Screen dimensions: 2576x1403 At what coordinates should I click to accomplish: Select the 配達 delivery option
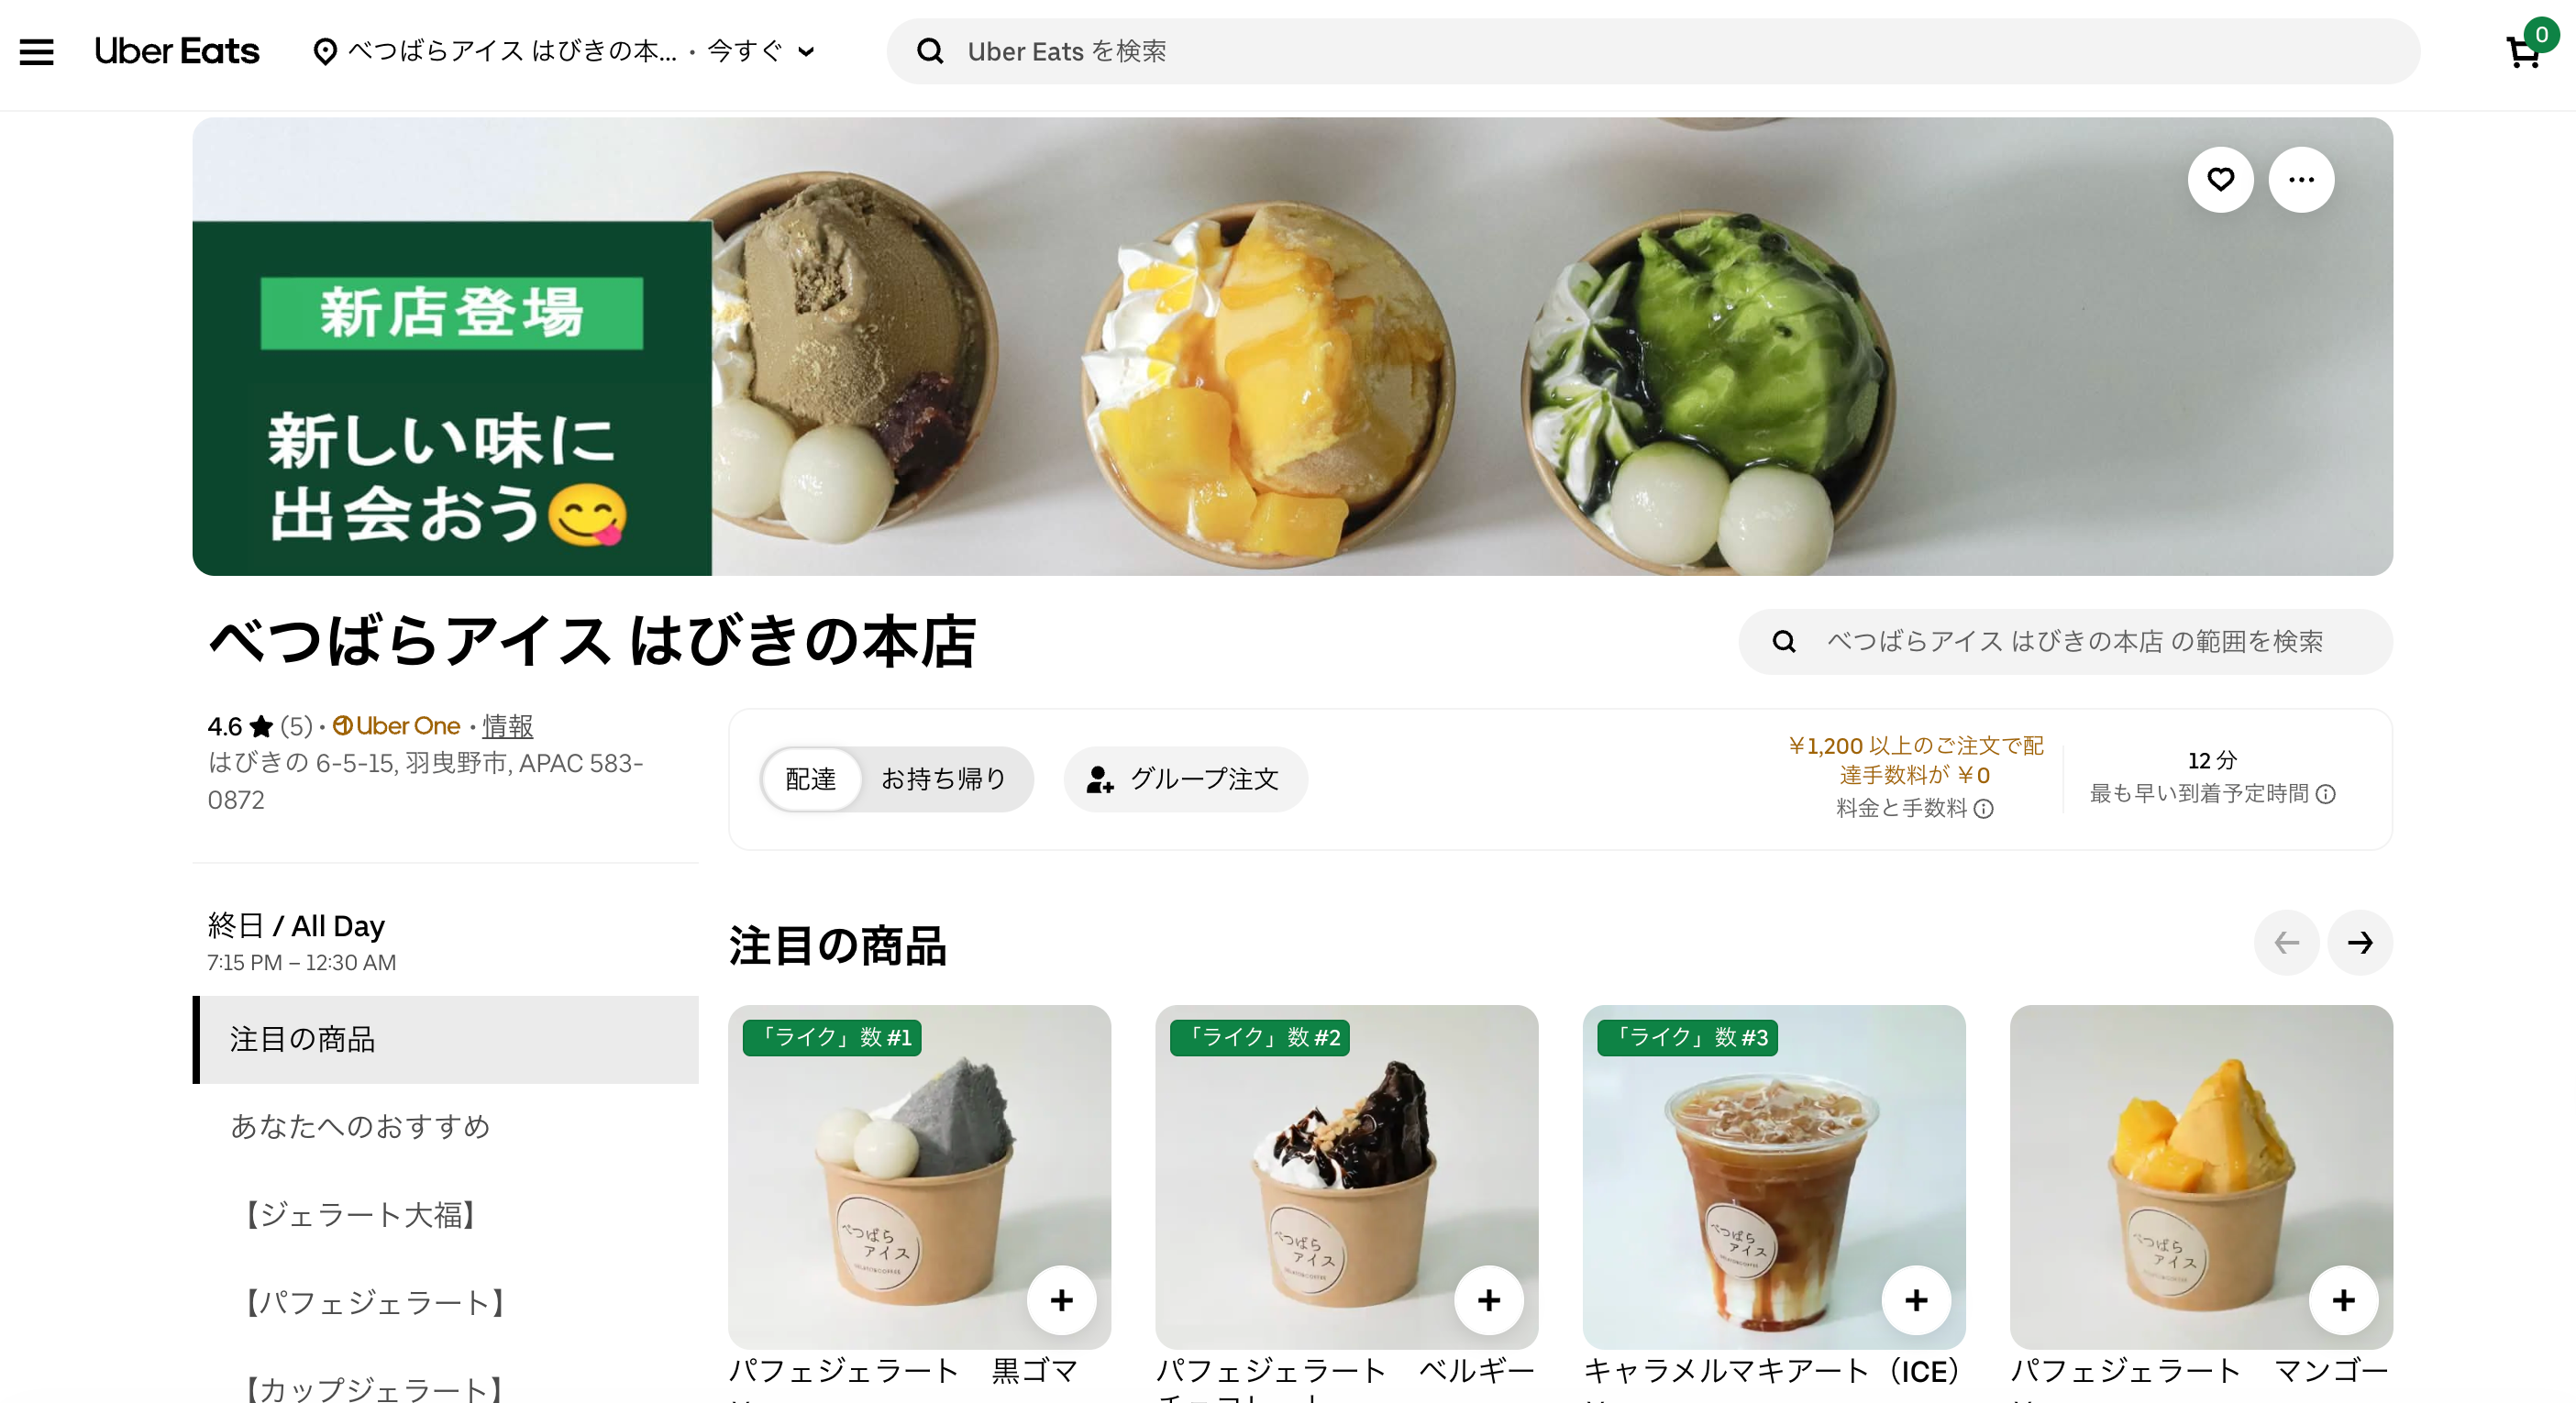(x=810, y=778)
